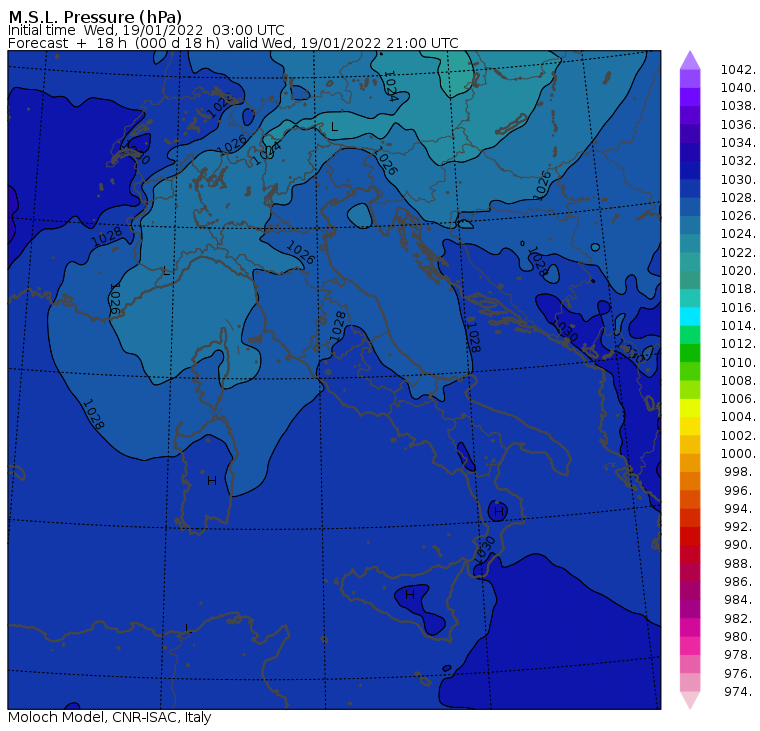760x731 pixels.
Task: Click the 1030 contour label near the Strait of Messina
Action: click(485, 549)
